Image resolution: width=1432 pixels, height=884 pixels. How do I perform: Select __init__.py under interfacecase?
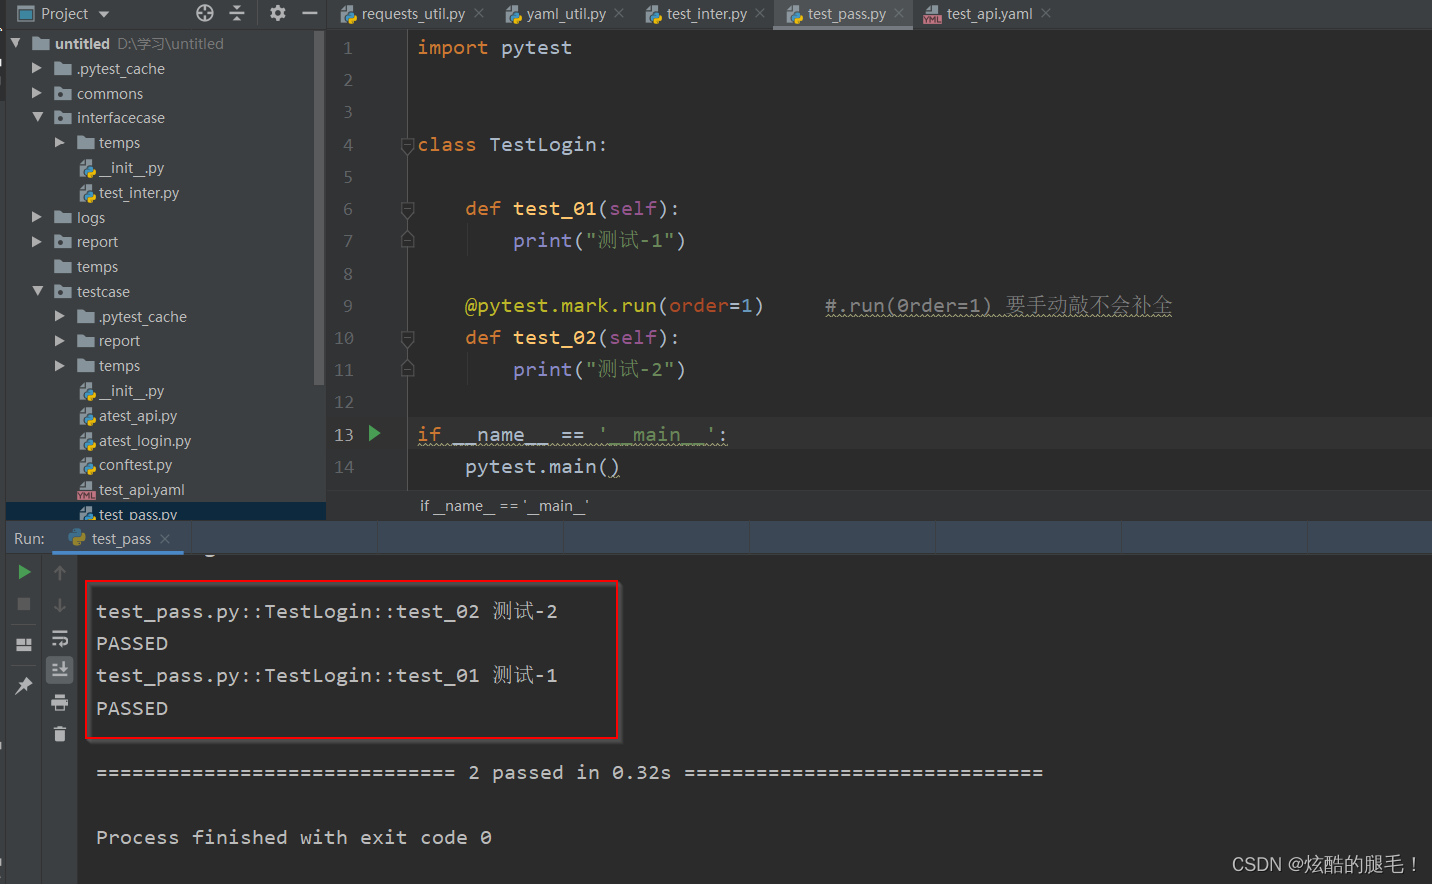coord(131,168)
